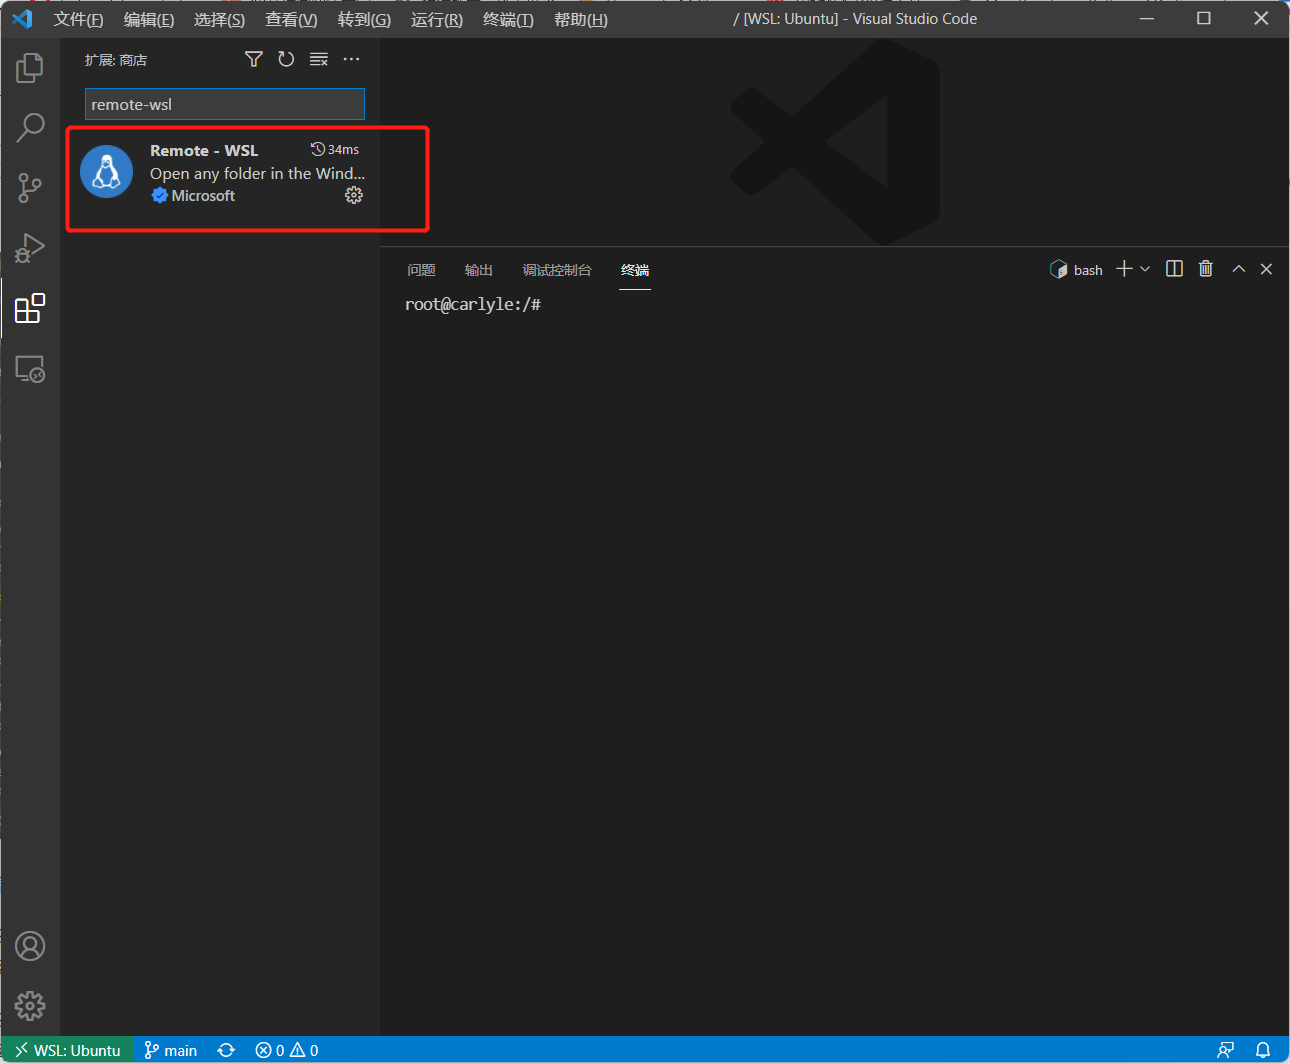Open a new terminal
Viewport: 1290px width, 1064px height.
tap(1122, 268)
